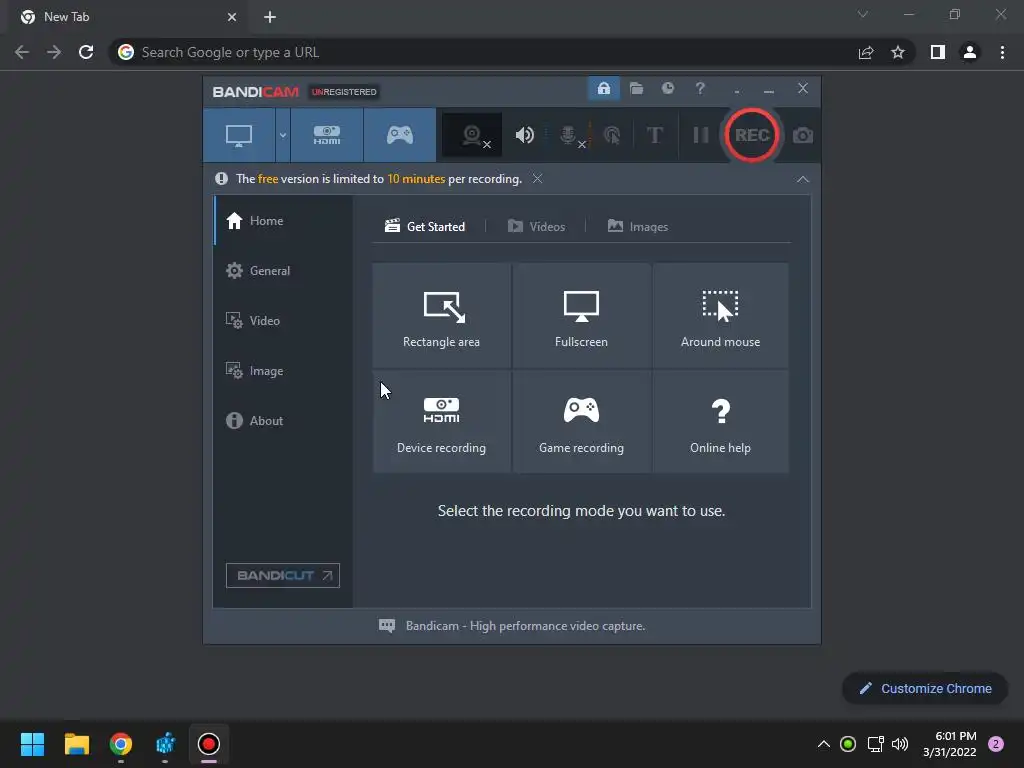The height and width of the screenshot is (768, 1024).
Task: Open the volume icon in system tray
Action: (x=900, y=744)
